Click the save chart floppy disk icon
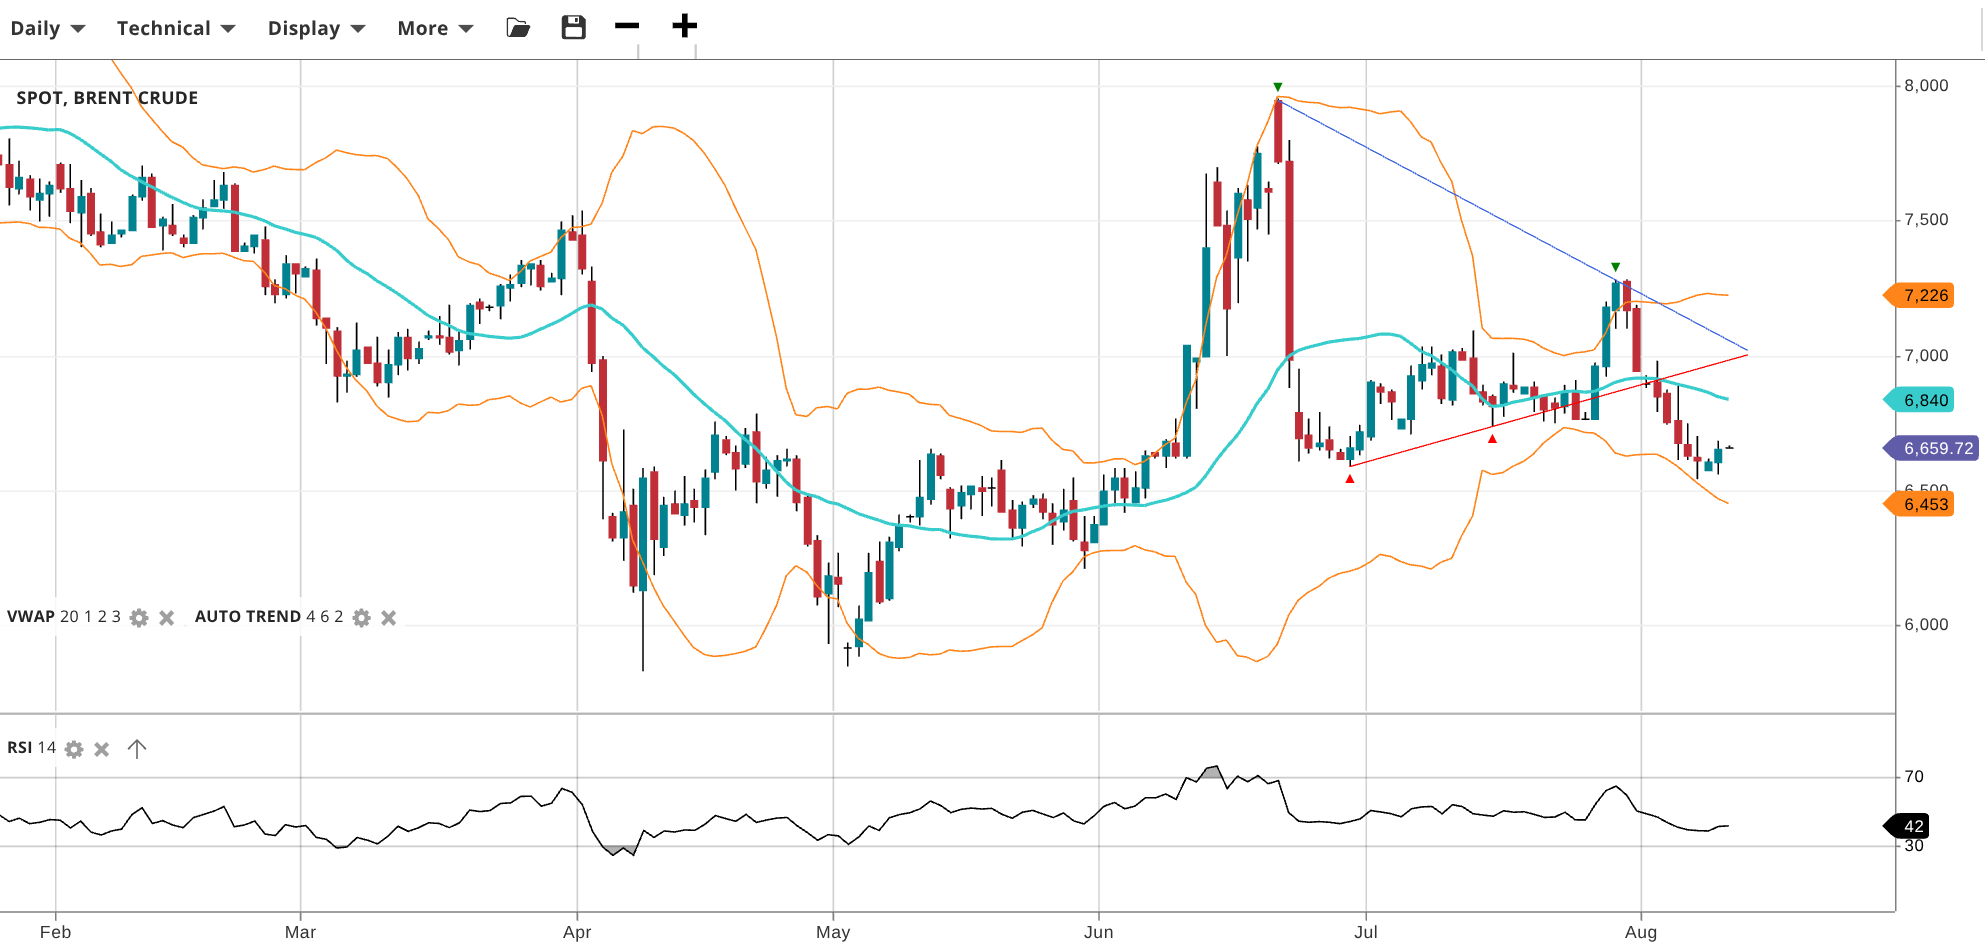The image size is (1985, 949). [573, 27]
